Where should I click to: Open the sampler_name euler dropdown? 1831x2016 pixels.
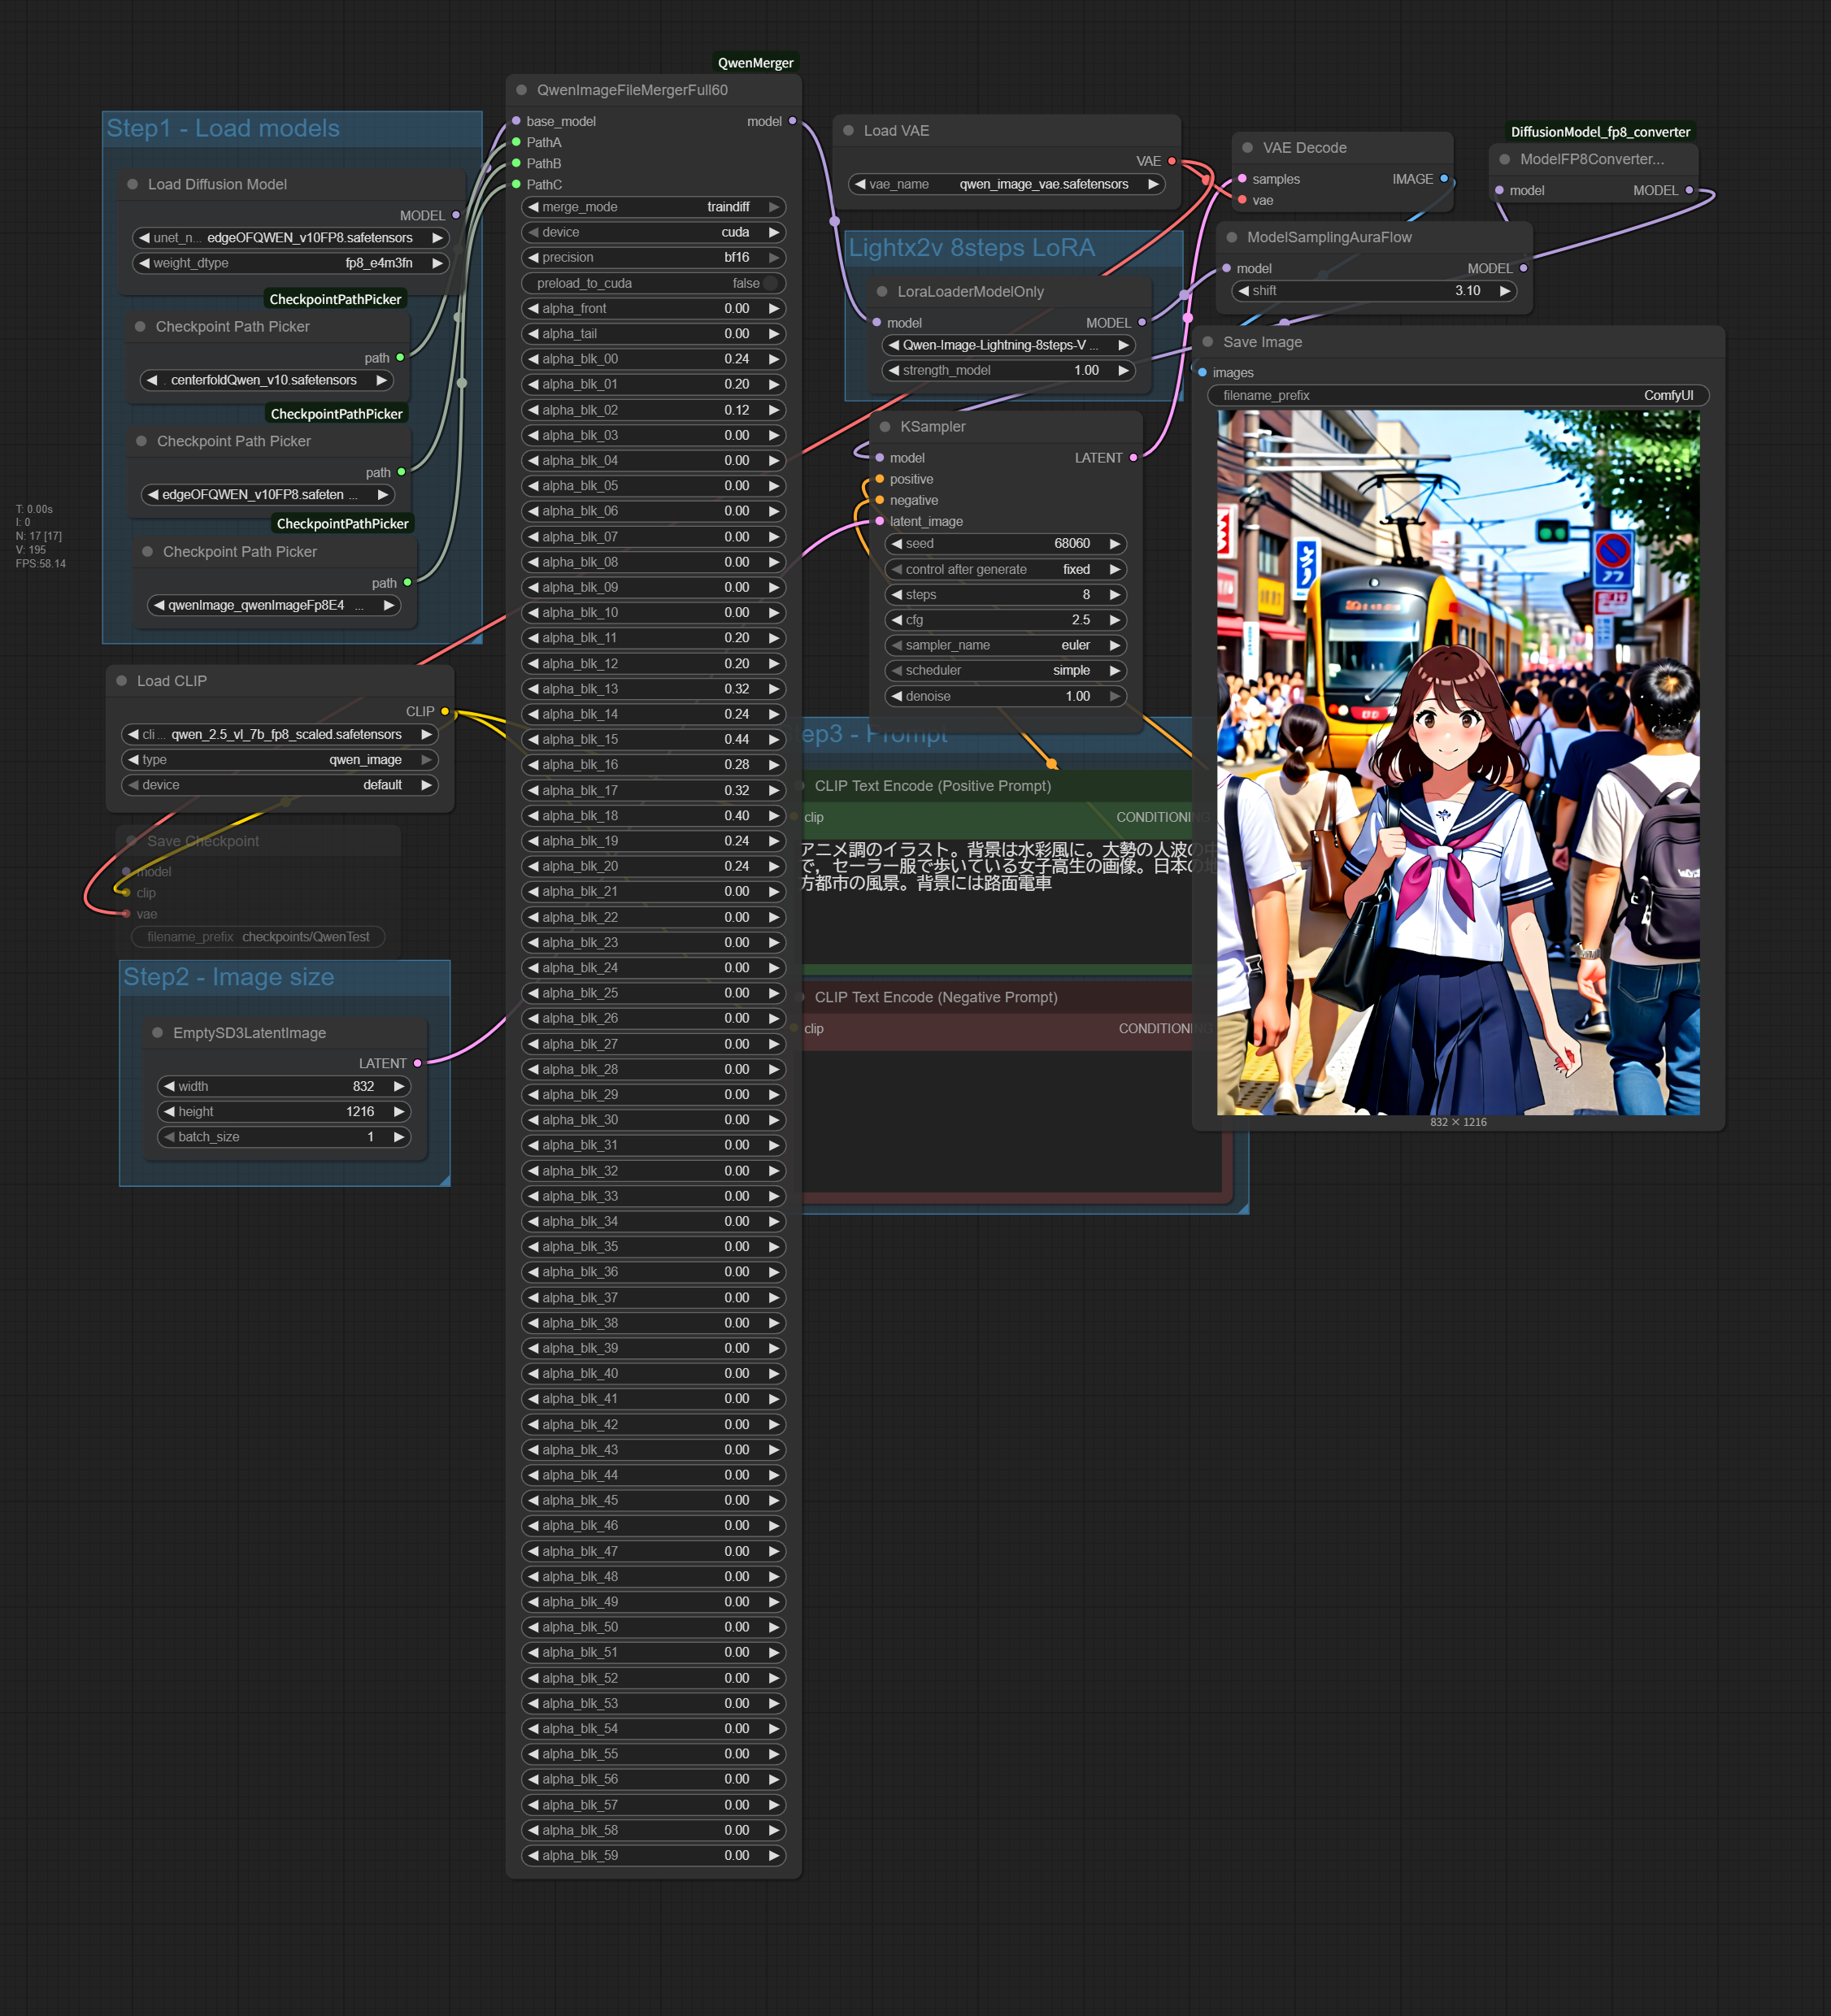(x=1005, y=646)
